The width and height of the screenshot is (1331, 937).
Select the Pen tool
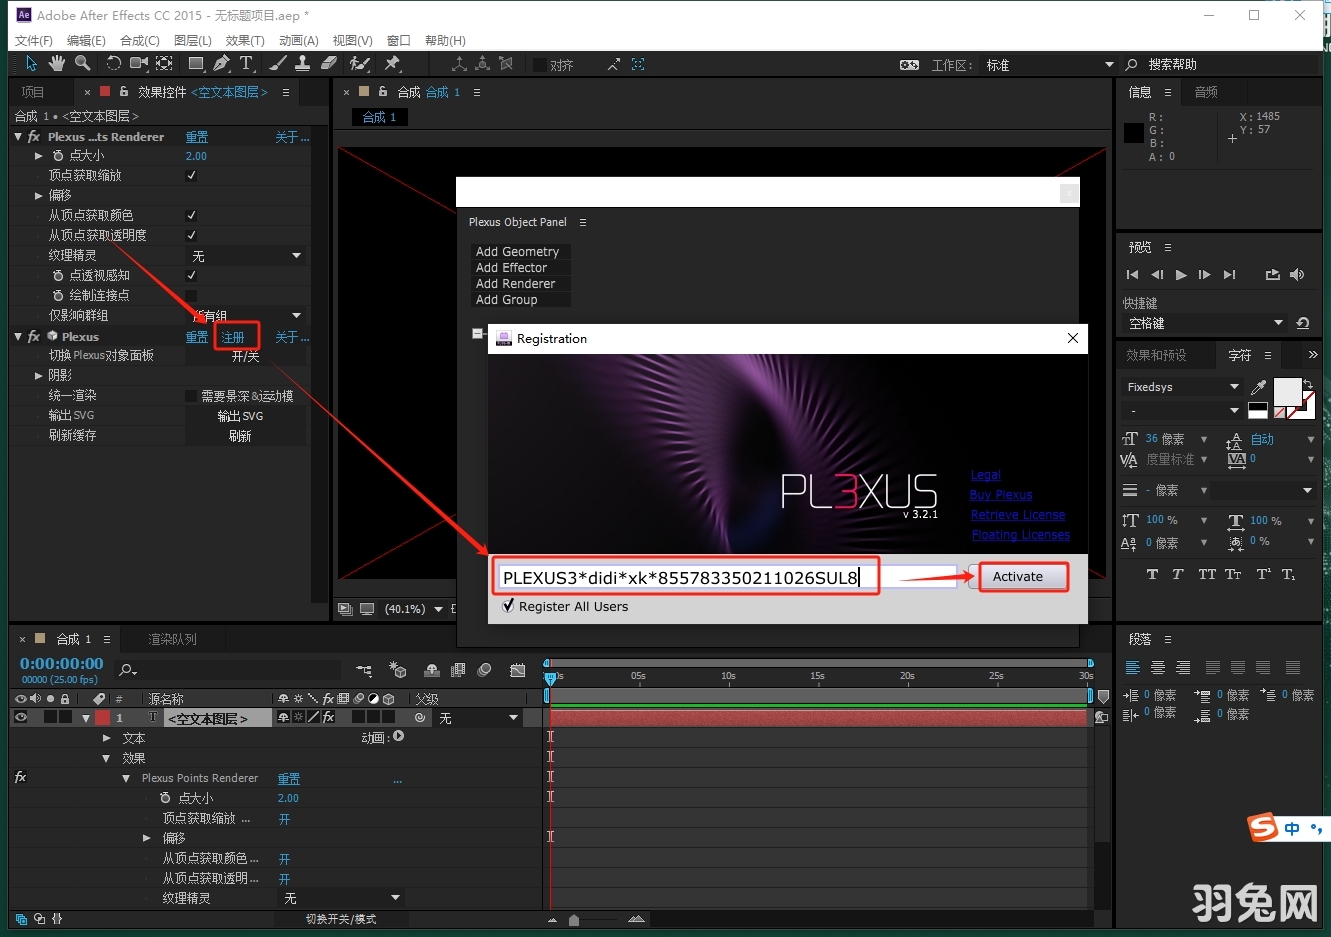221,63
